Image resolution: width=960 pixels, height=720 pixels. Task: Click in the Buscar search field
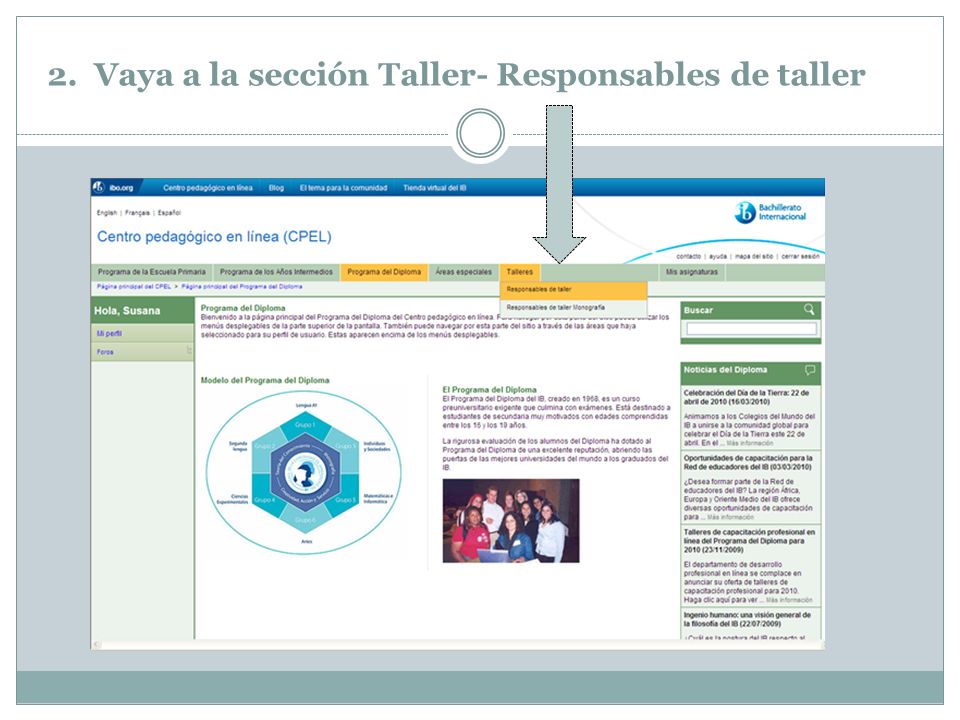coord(751,329)
